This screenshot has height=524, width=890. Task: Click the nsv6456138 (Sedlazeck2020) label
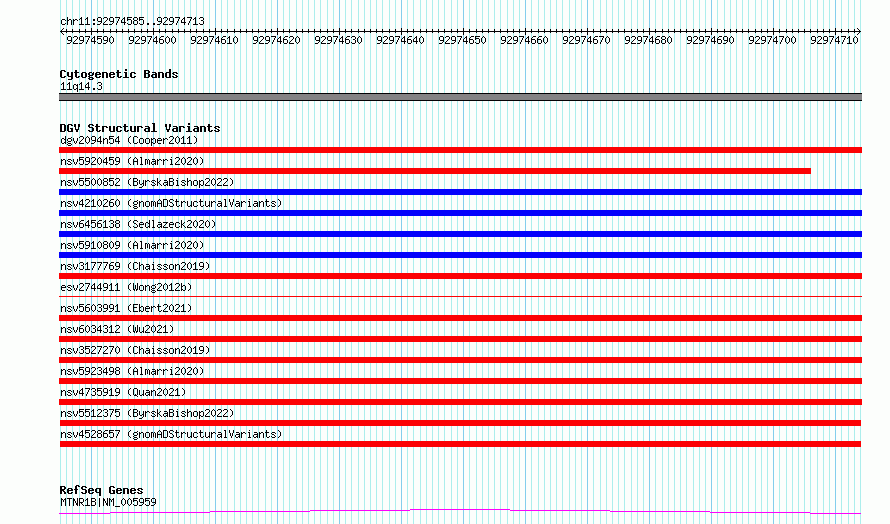click(x=138, y=224)
